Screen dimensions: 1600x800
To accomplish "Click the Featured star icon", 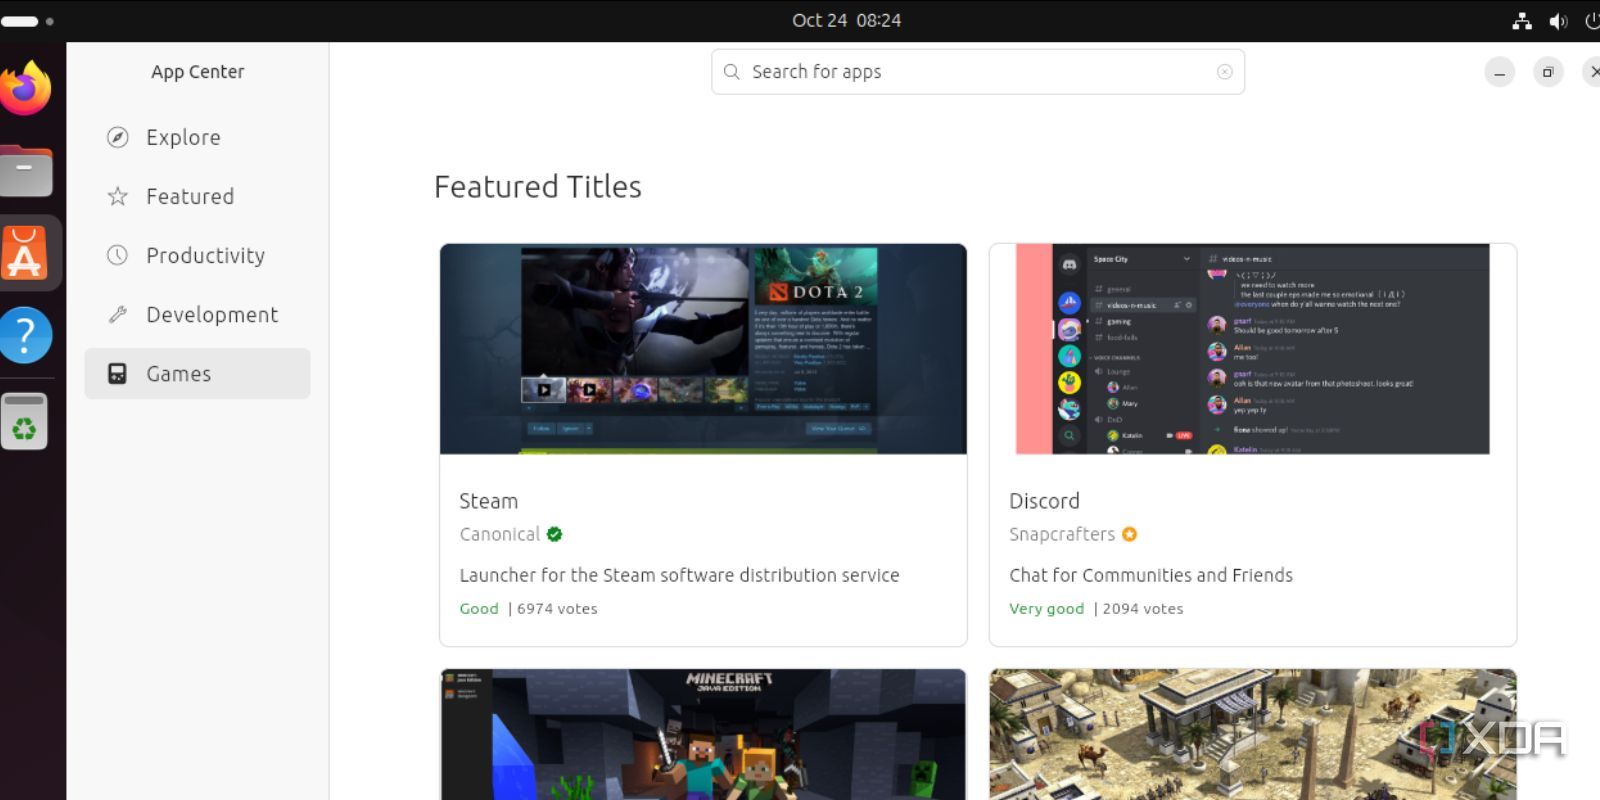I will (118, 196).
